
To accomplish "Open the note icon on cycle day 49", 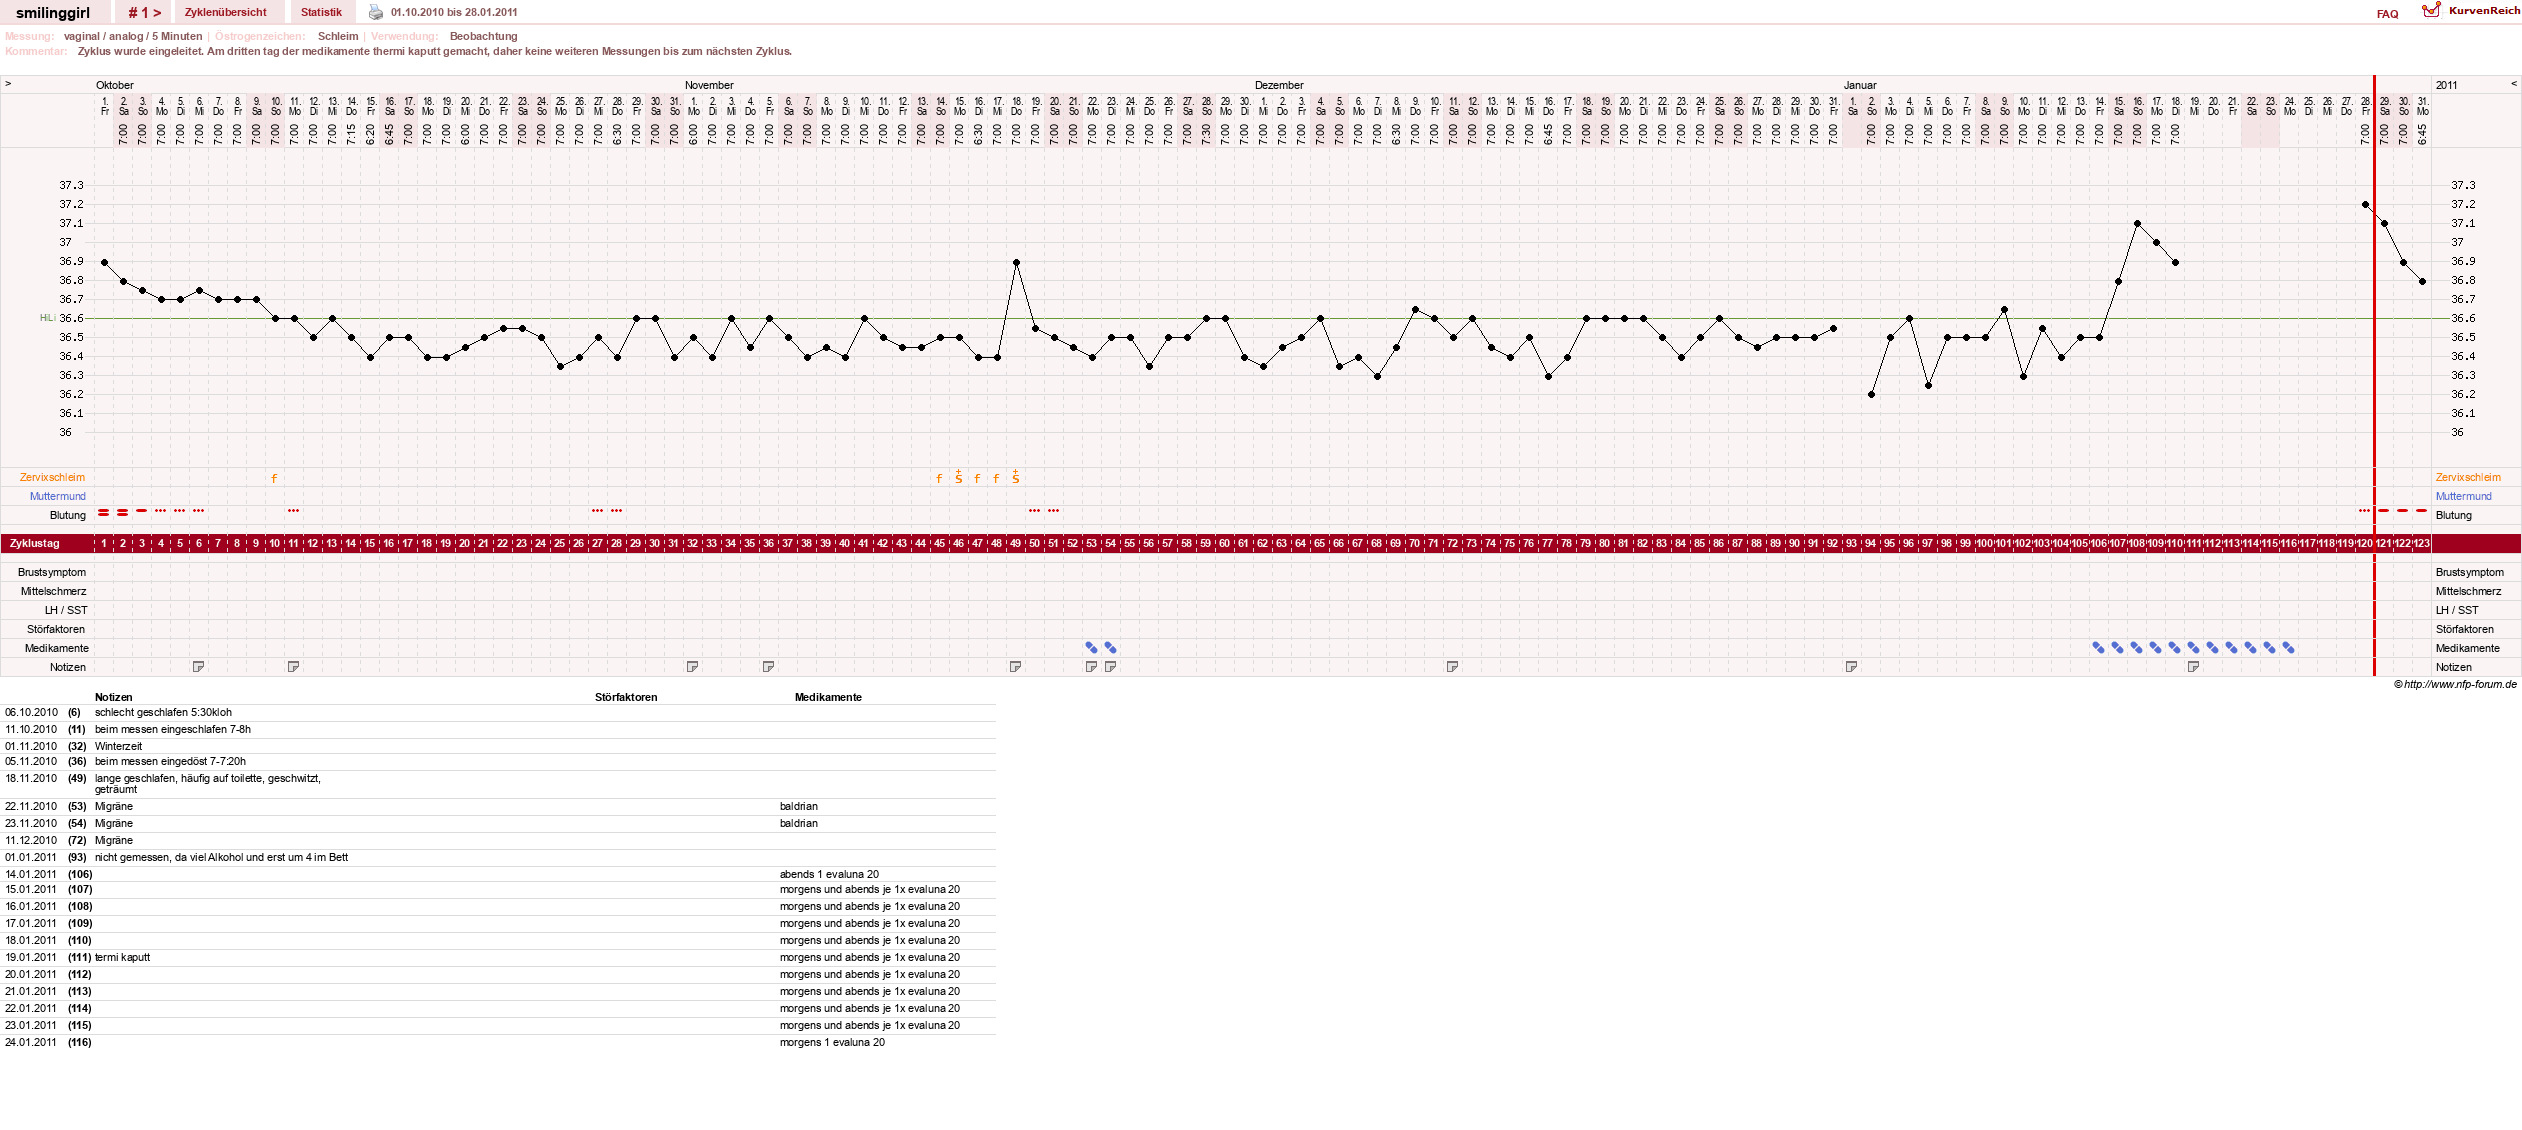I will (1015, 667).
